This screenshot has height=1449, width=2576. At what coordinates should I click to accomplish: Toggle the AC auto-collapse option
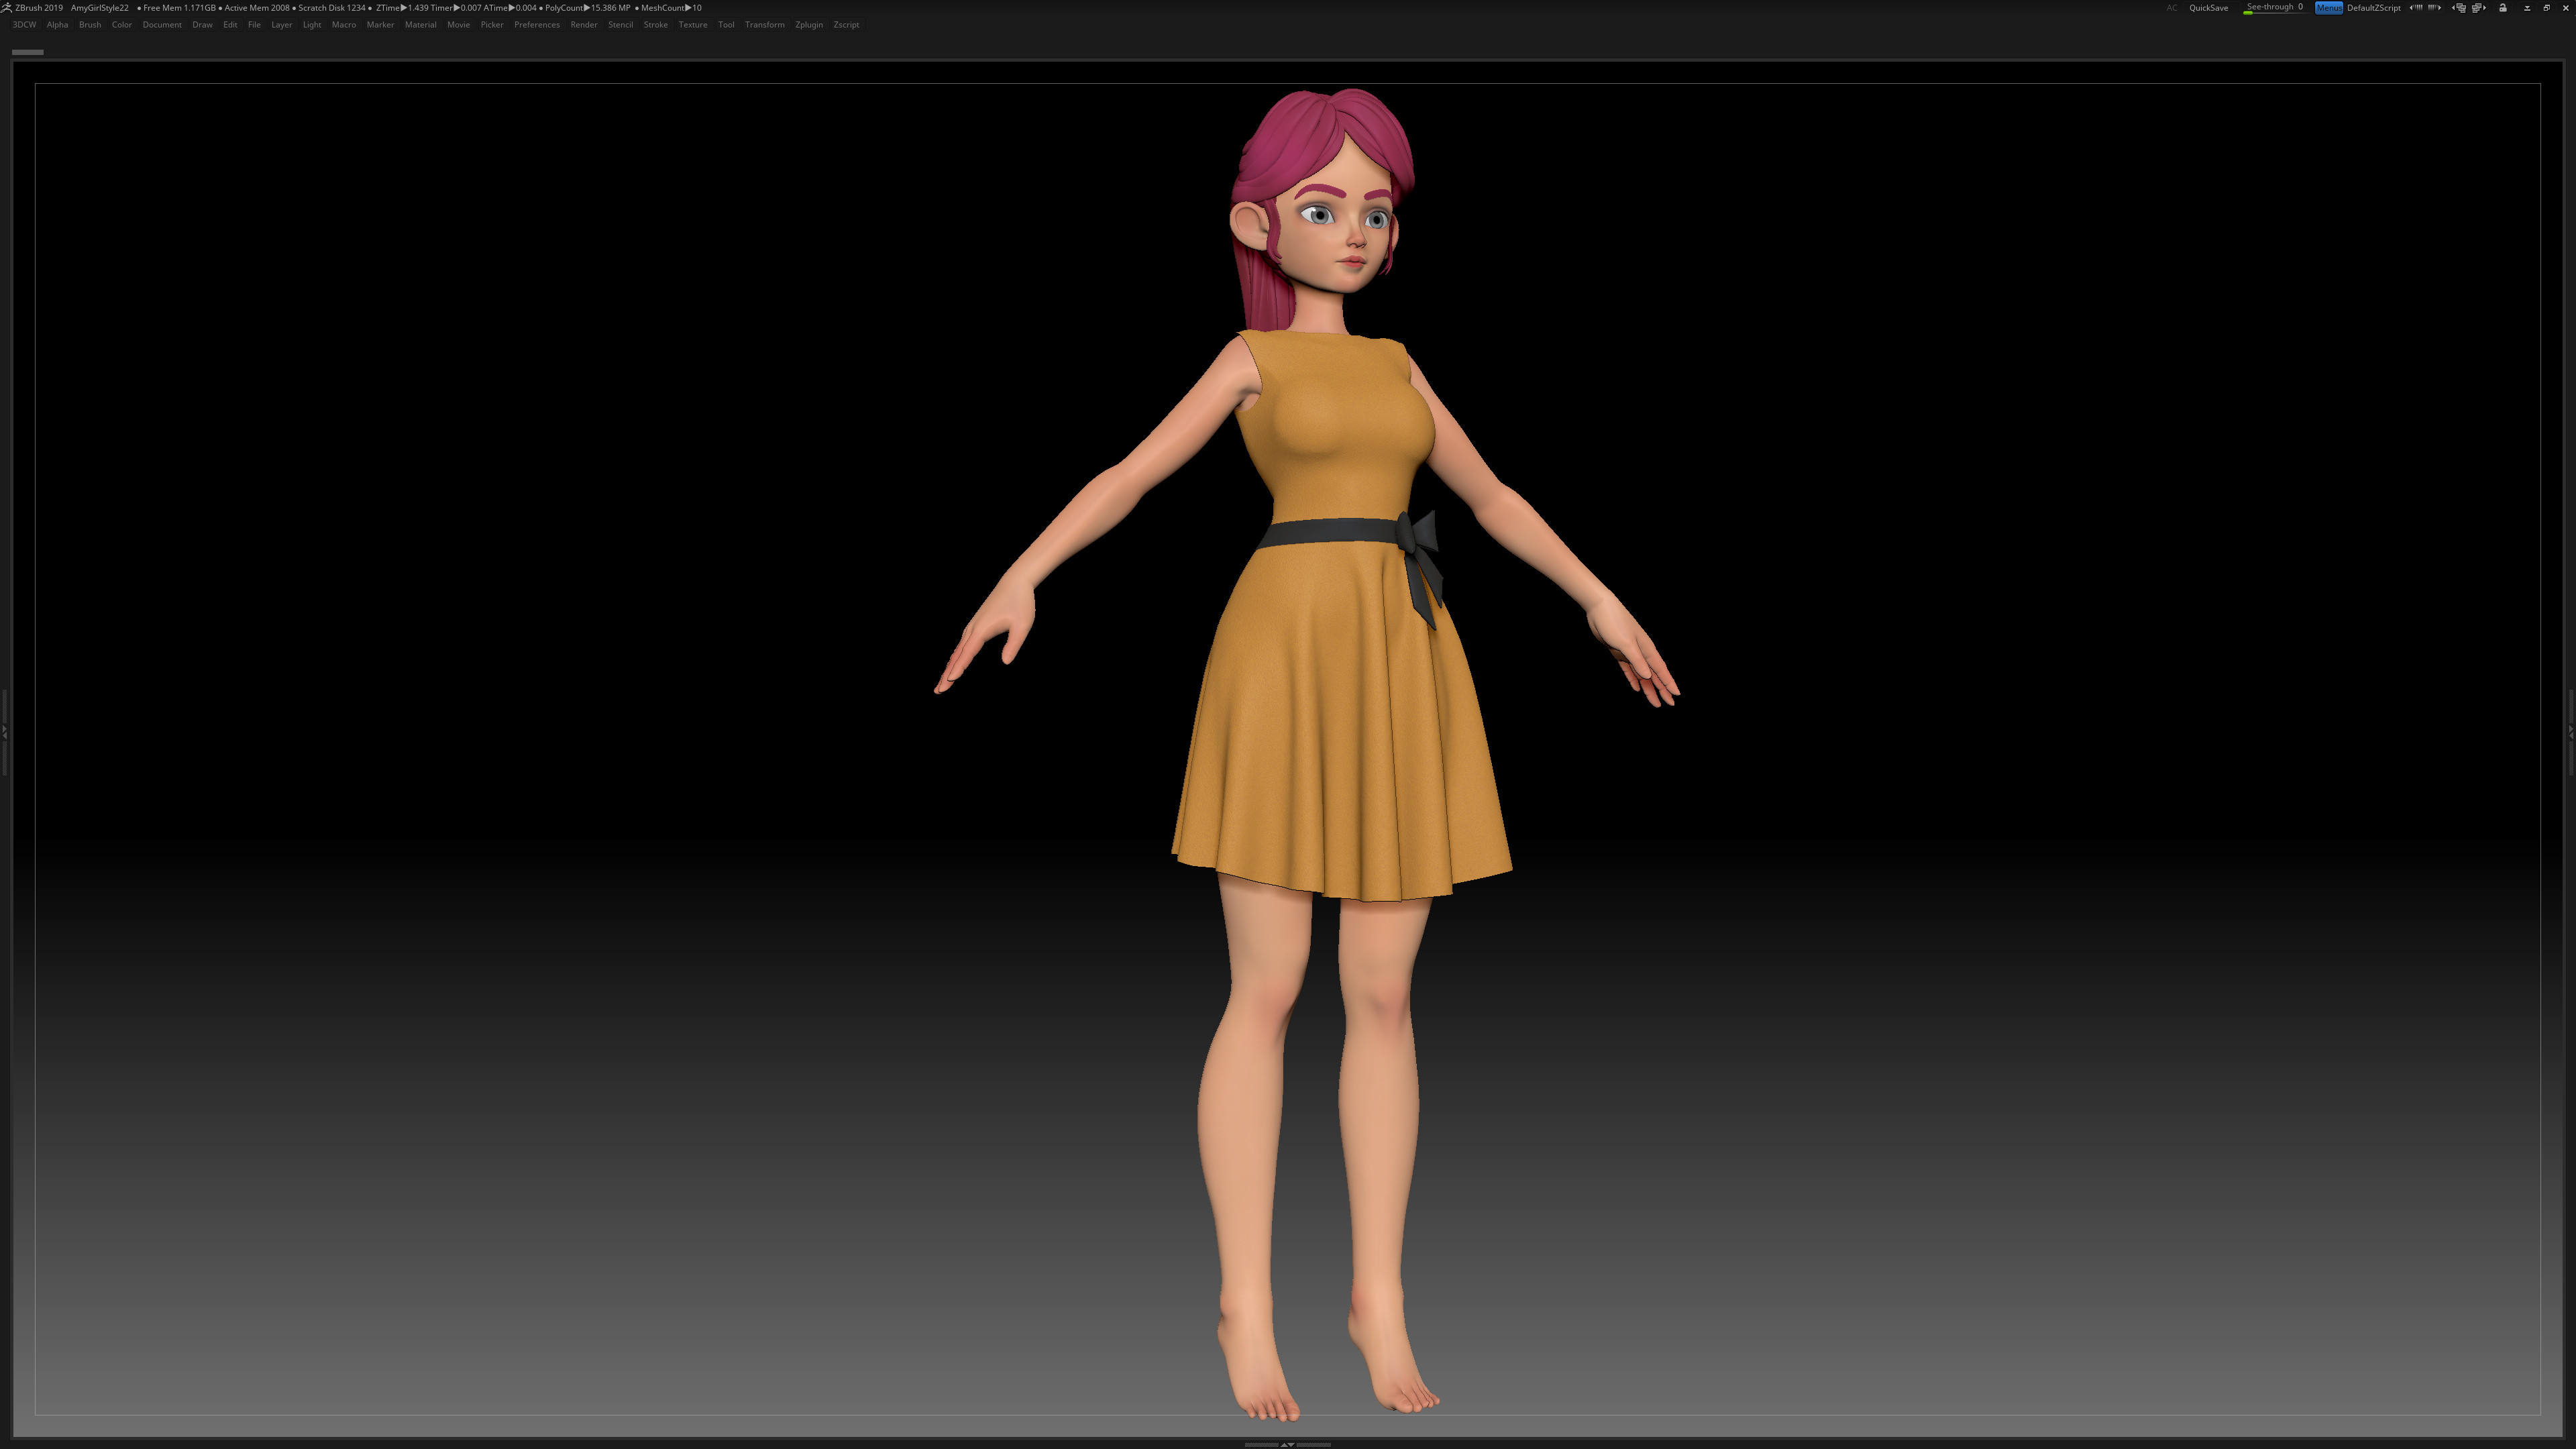[2171, 8]
